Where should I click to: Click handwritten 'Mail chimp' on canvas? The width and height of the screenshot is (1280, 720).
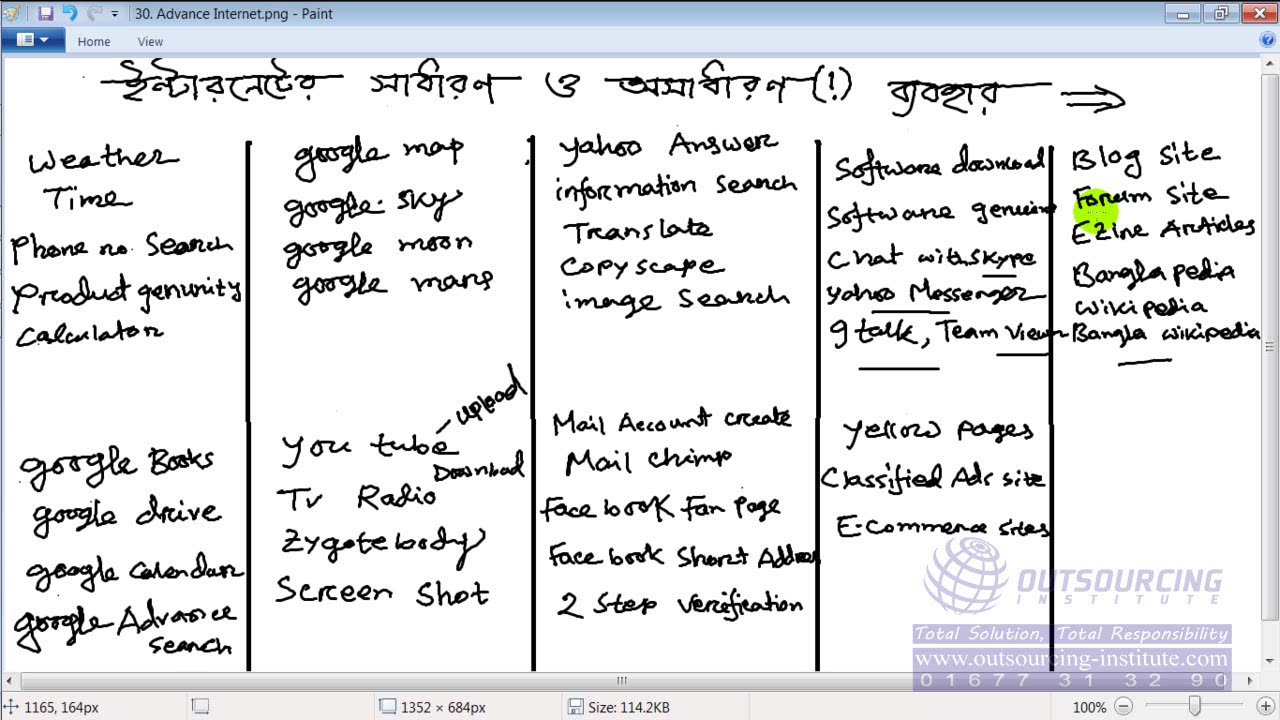pos(649,461)
